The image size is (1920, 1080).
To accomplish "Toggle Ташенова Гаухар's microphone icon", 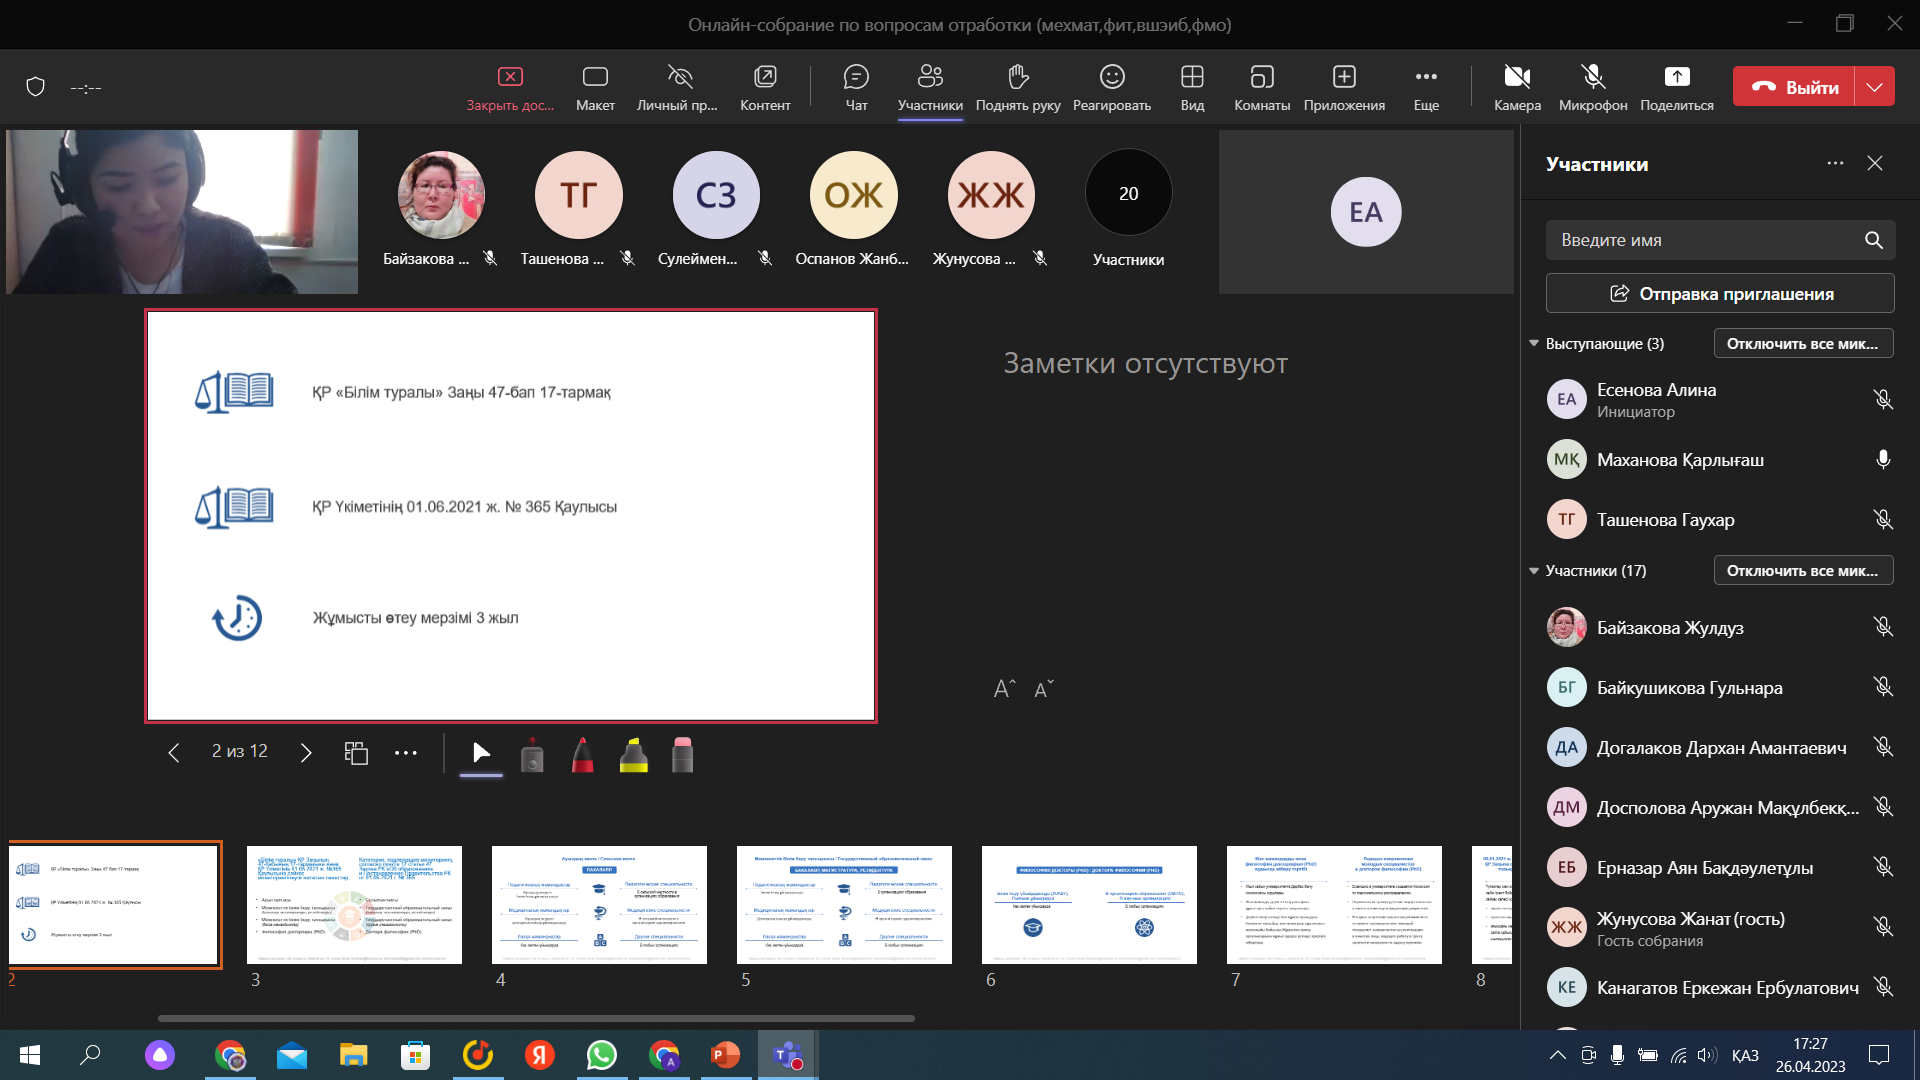I will coord(1883,519).
